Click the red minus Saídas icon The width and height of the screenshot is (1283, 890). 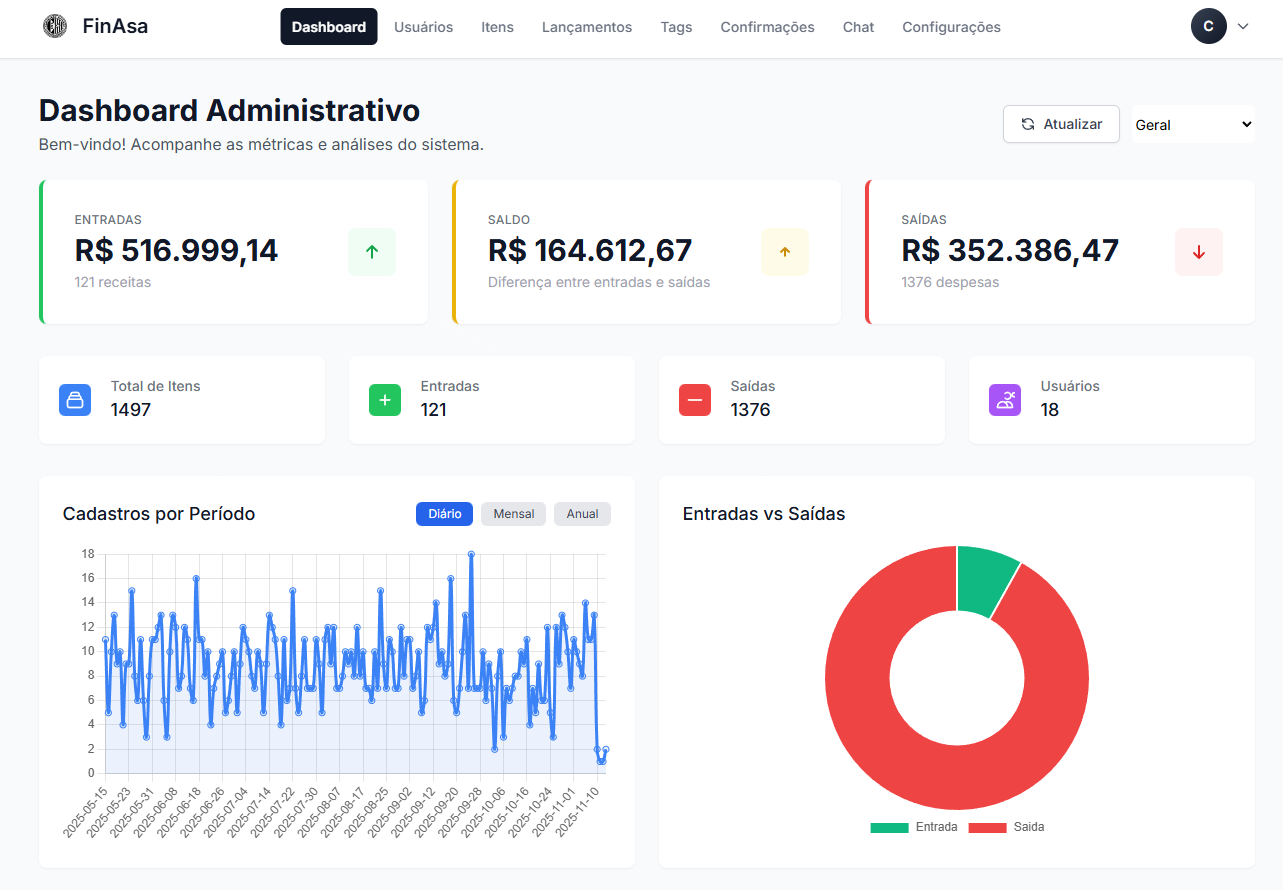pyautogui.click(x=695, y=400)
